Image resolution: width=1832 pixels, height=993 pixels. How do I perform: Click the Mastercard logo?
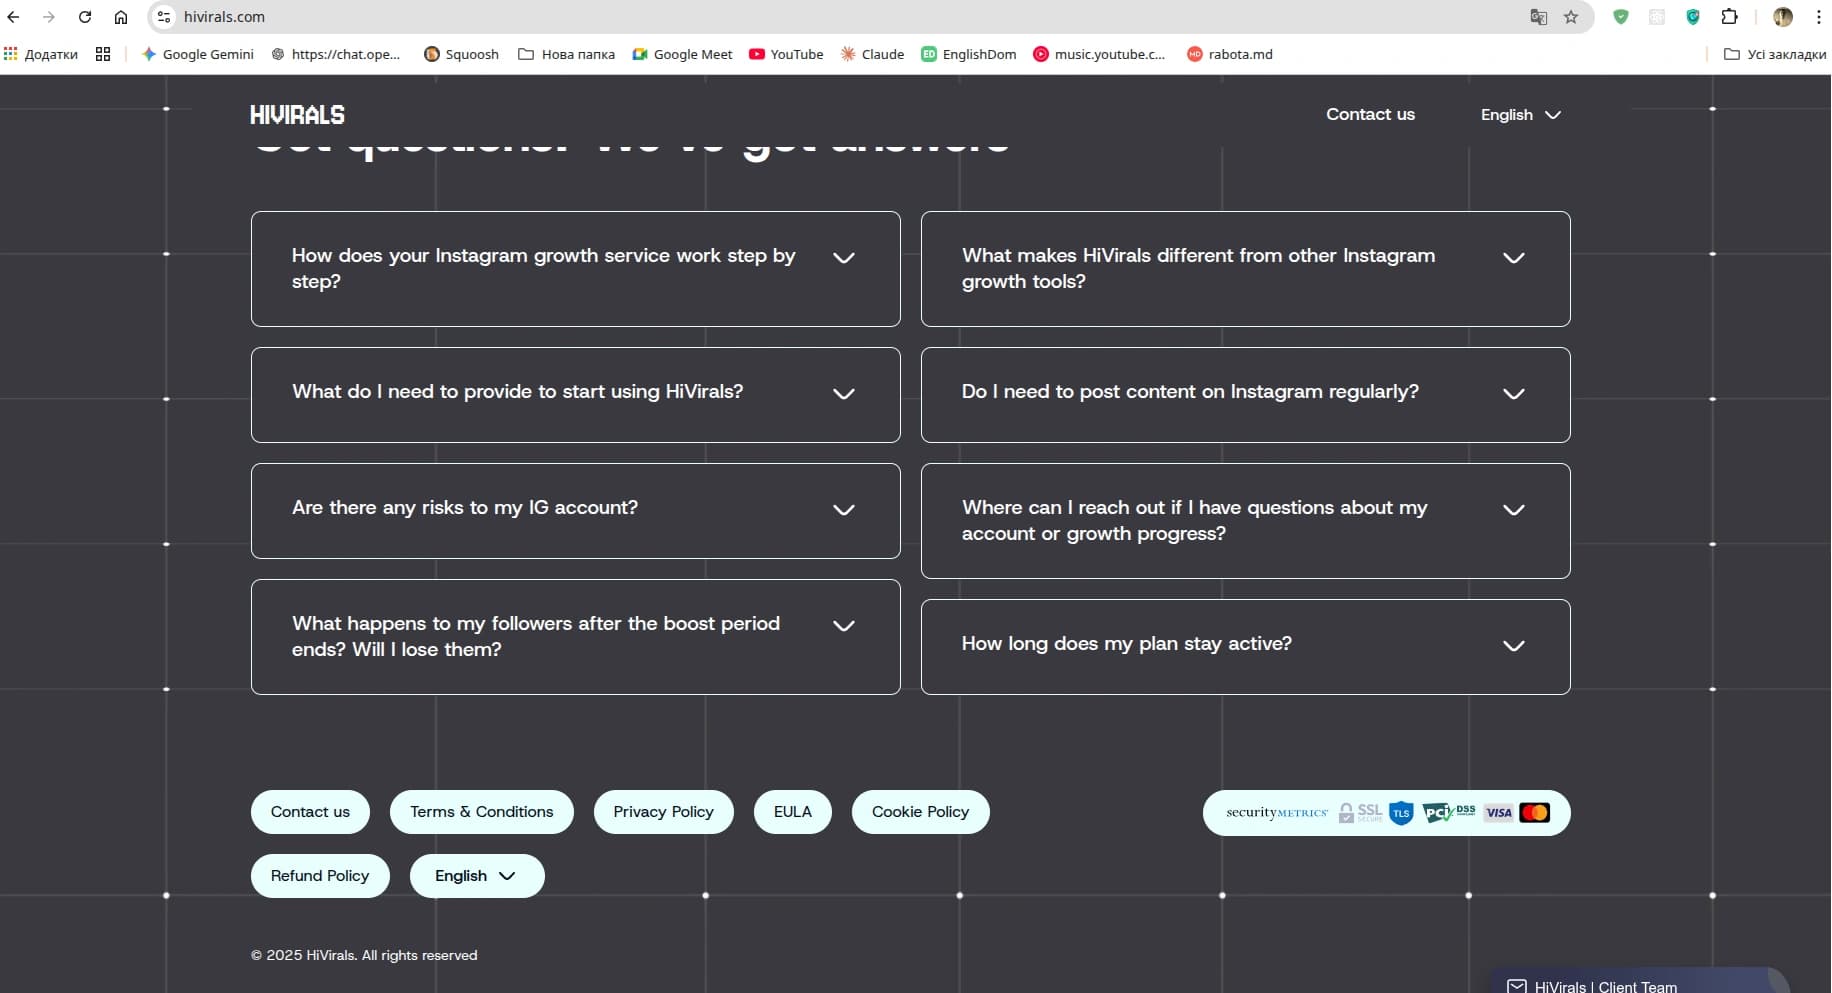click(x=1535, y=813)
